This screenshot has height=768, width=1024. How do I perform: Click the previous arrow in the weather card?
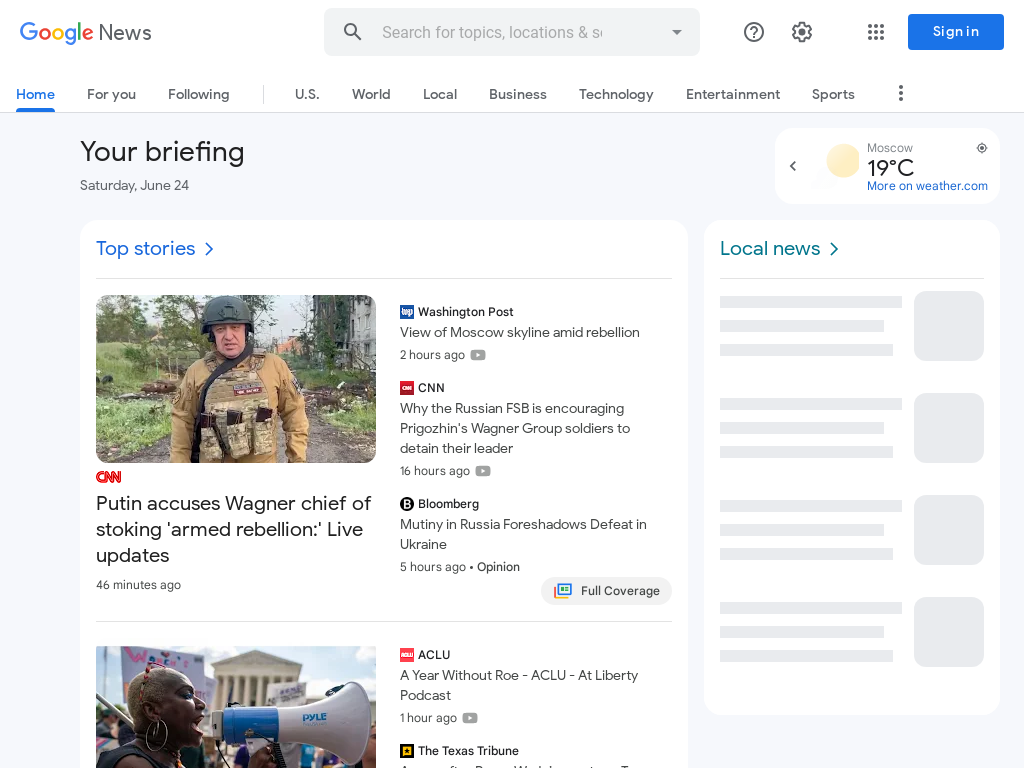pyautogui.click(x=793, y=166)
